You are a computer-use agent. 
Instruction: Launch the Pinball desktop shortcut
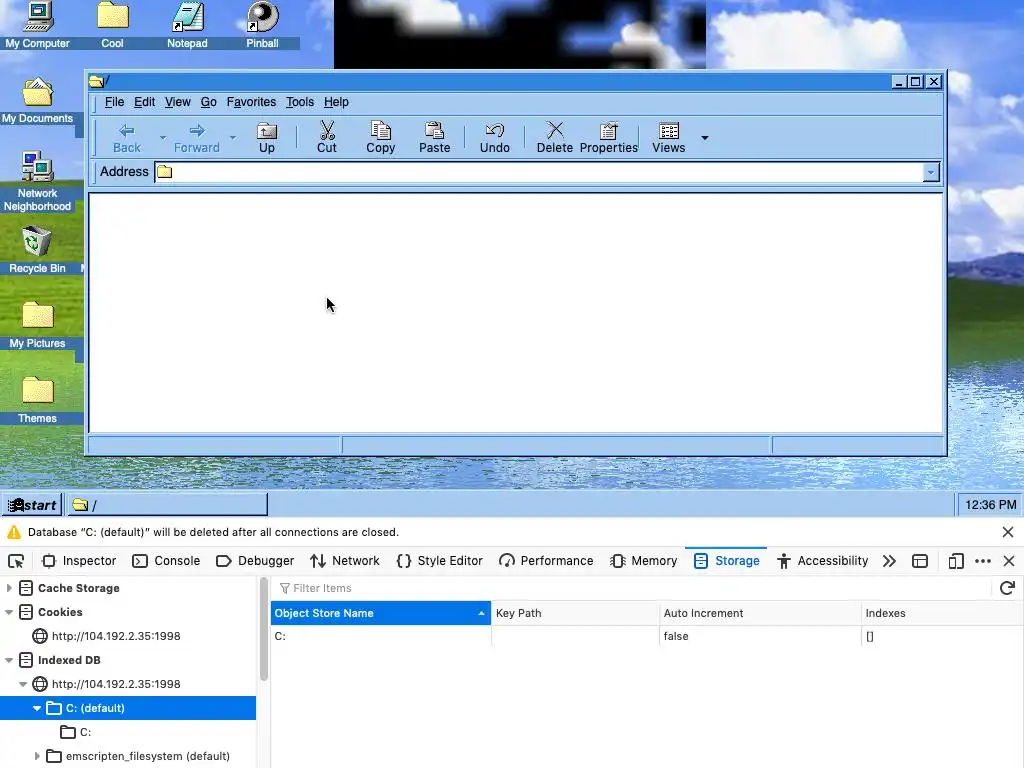tap(263, 25)
